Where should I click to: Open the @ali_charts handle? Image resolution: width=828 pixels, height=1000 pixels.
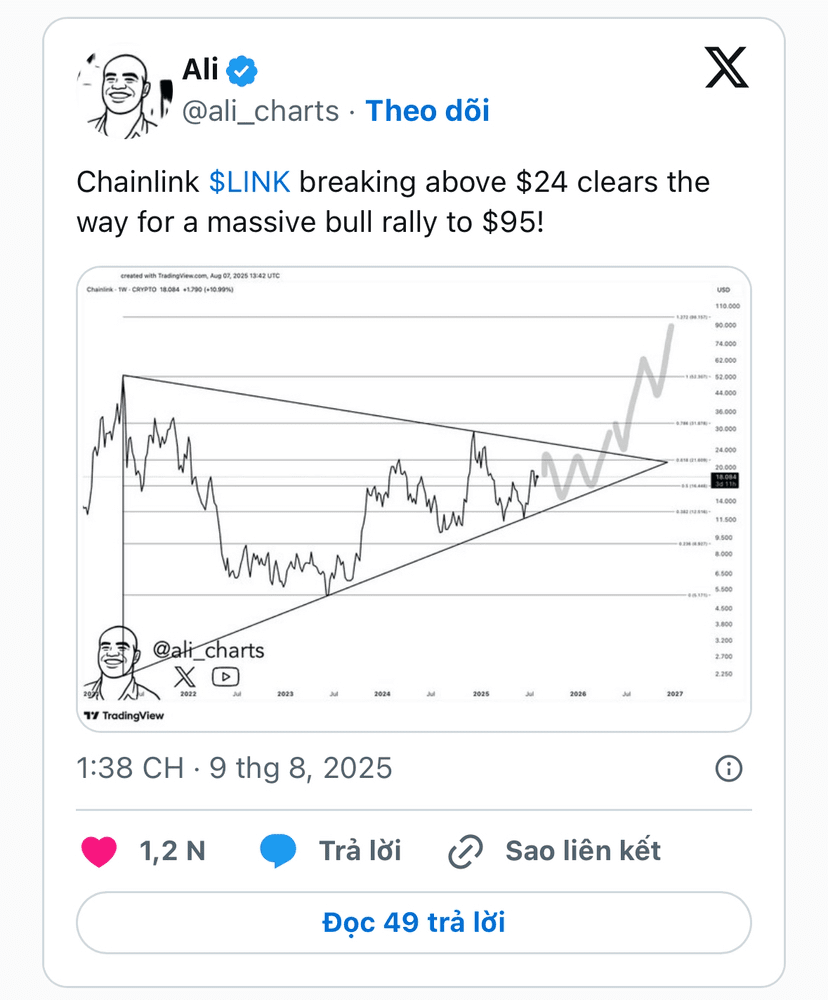(x=260, y=112)
